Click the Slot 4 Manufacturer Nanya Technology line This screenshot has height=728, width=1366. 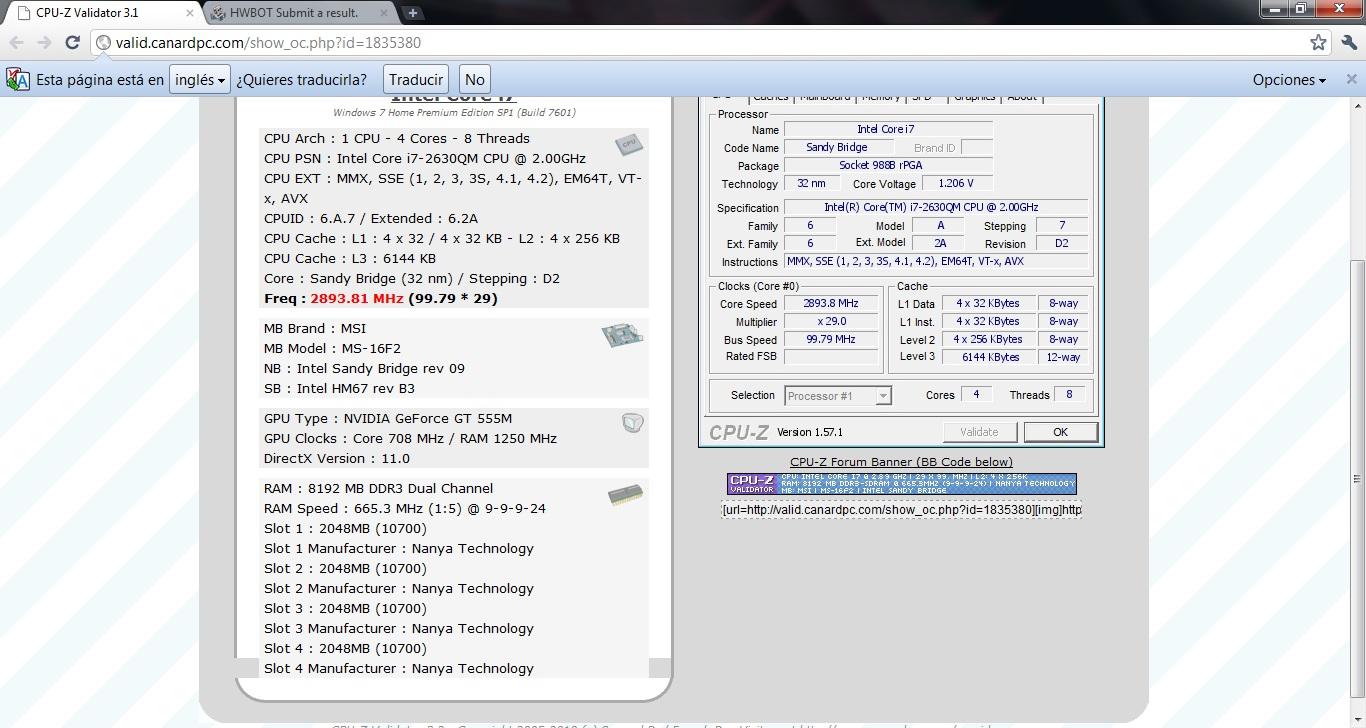point(399,668)
